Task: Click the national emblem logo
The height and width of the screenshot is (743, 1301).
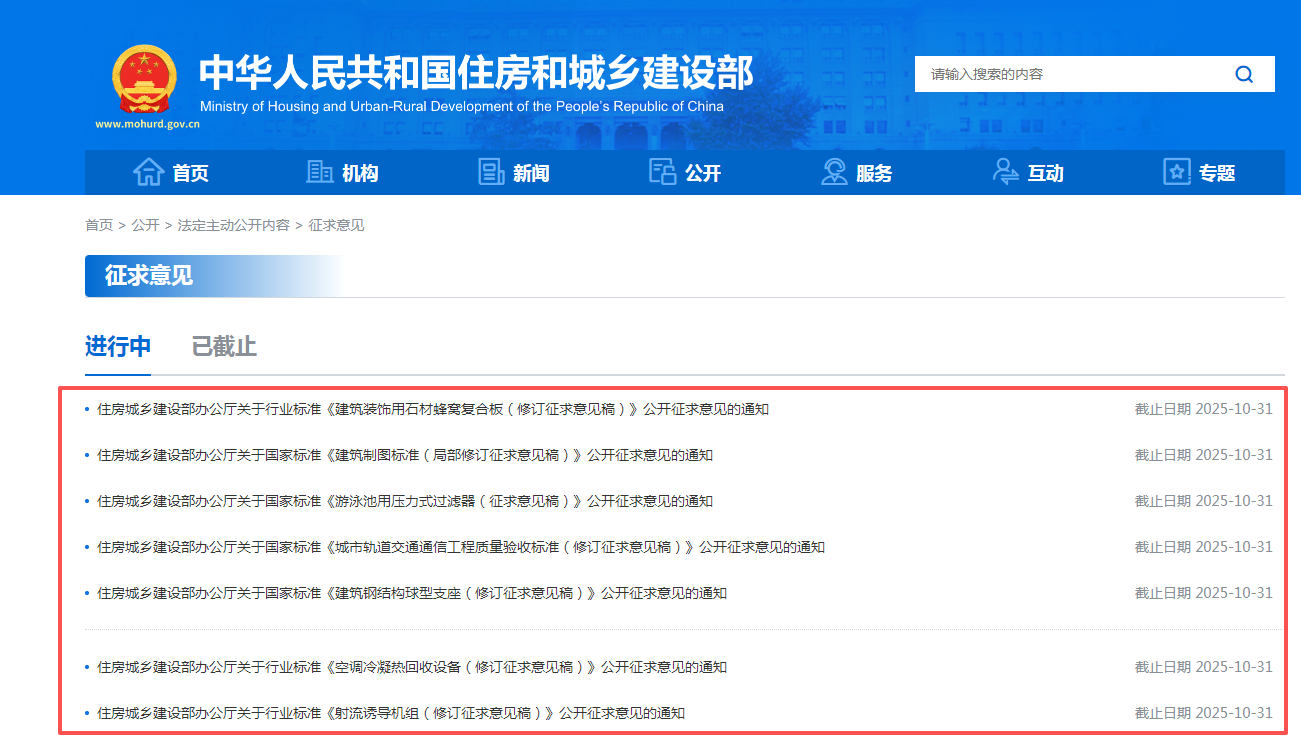Action: pyautogui.click(x=145, y=79)
